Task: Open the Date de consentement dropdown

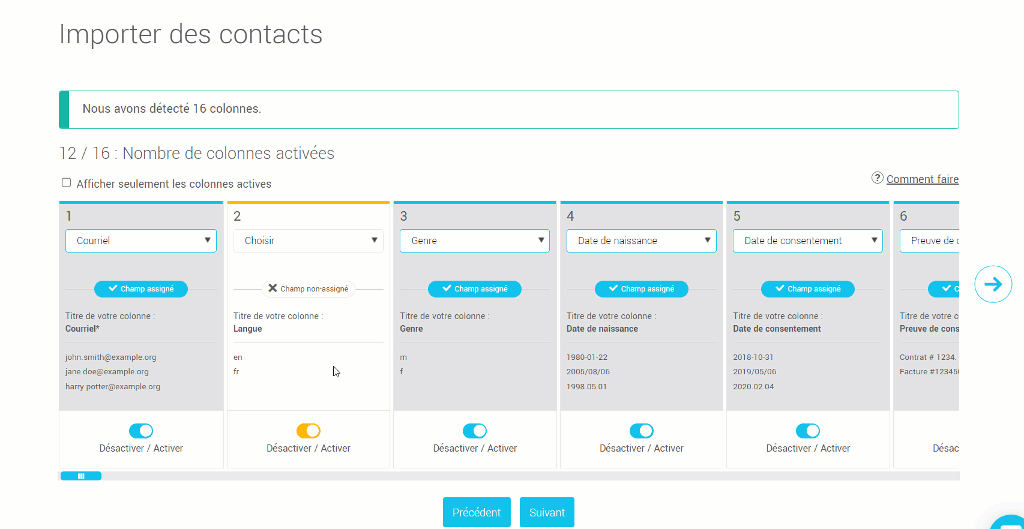Action: tap(808, 241)
